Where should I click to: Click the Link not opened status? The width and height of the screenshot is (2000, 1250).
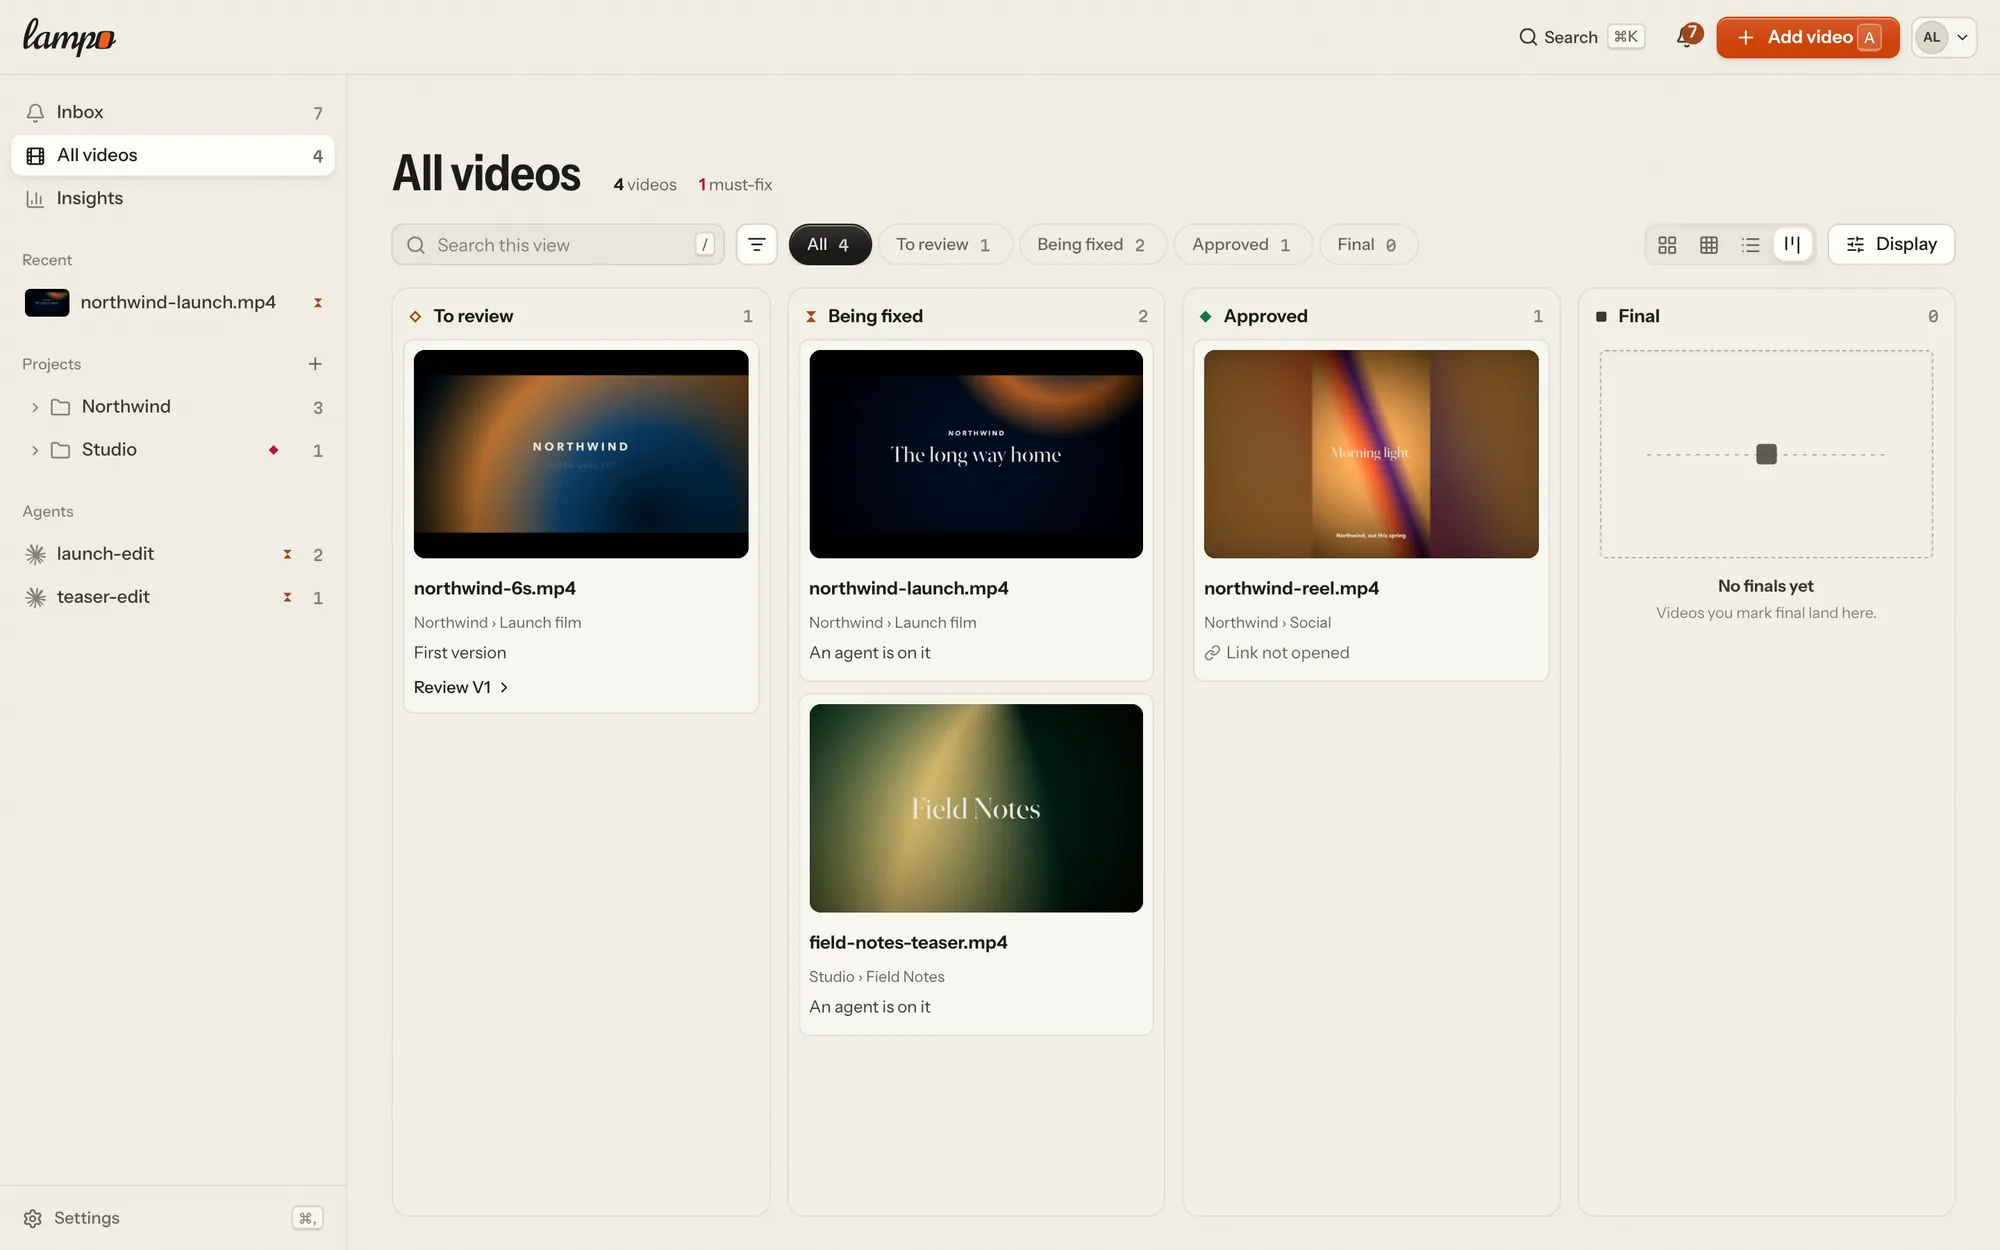[x=1277, y=653]
